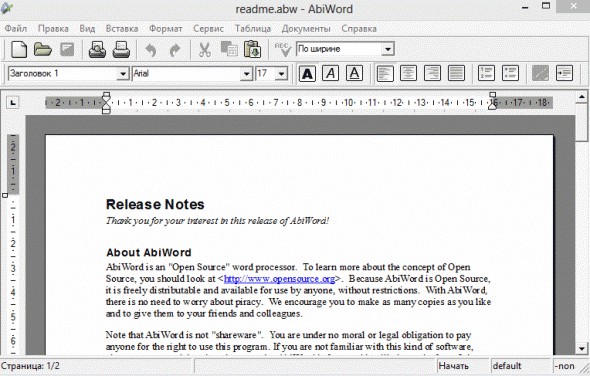Click the tab stop type selector on ruler
Viewport: 590px width, 376px height.
coord(13,102)
